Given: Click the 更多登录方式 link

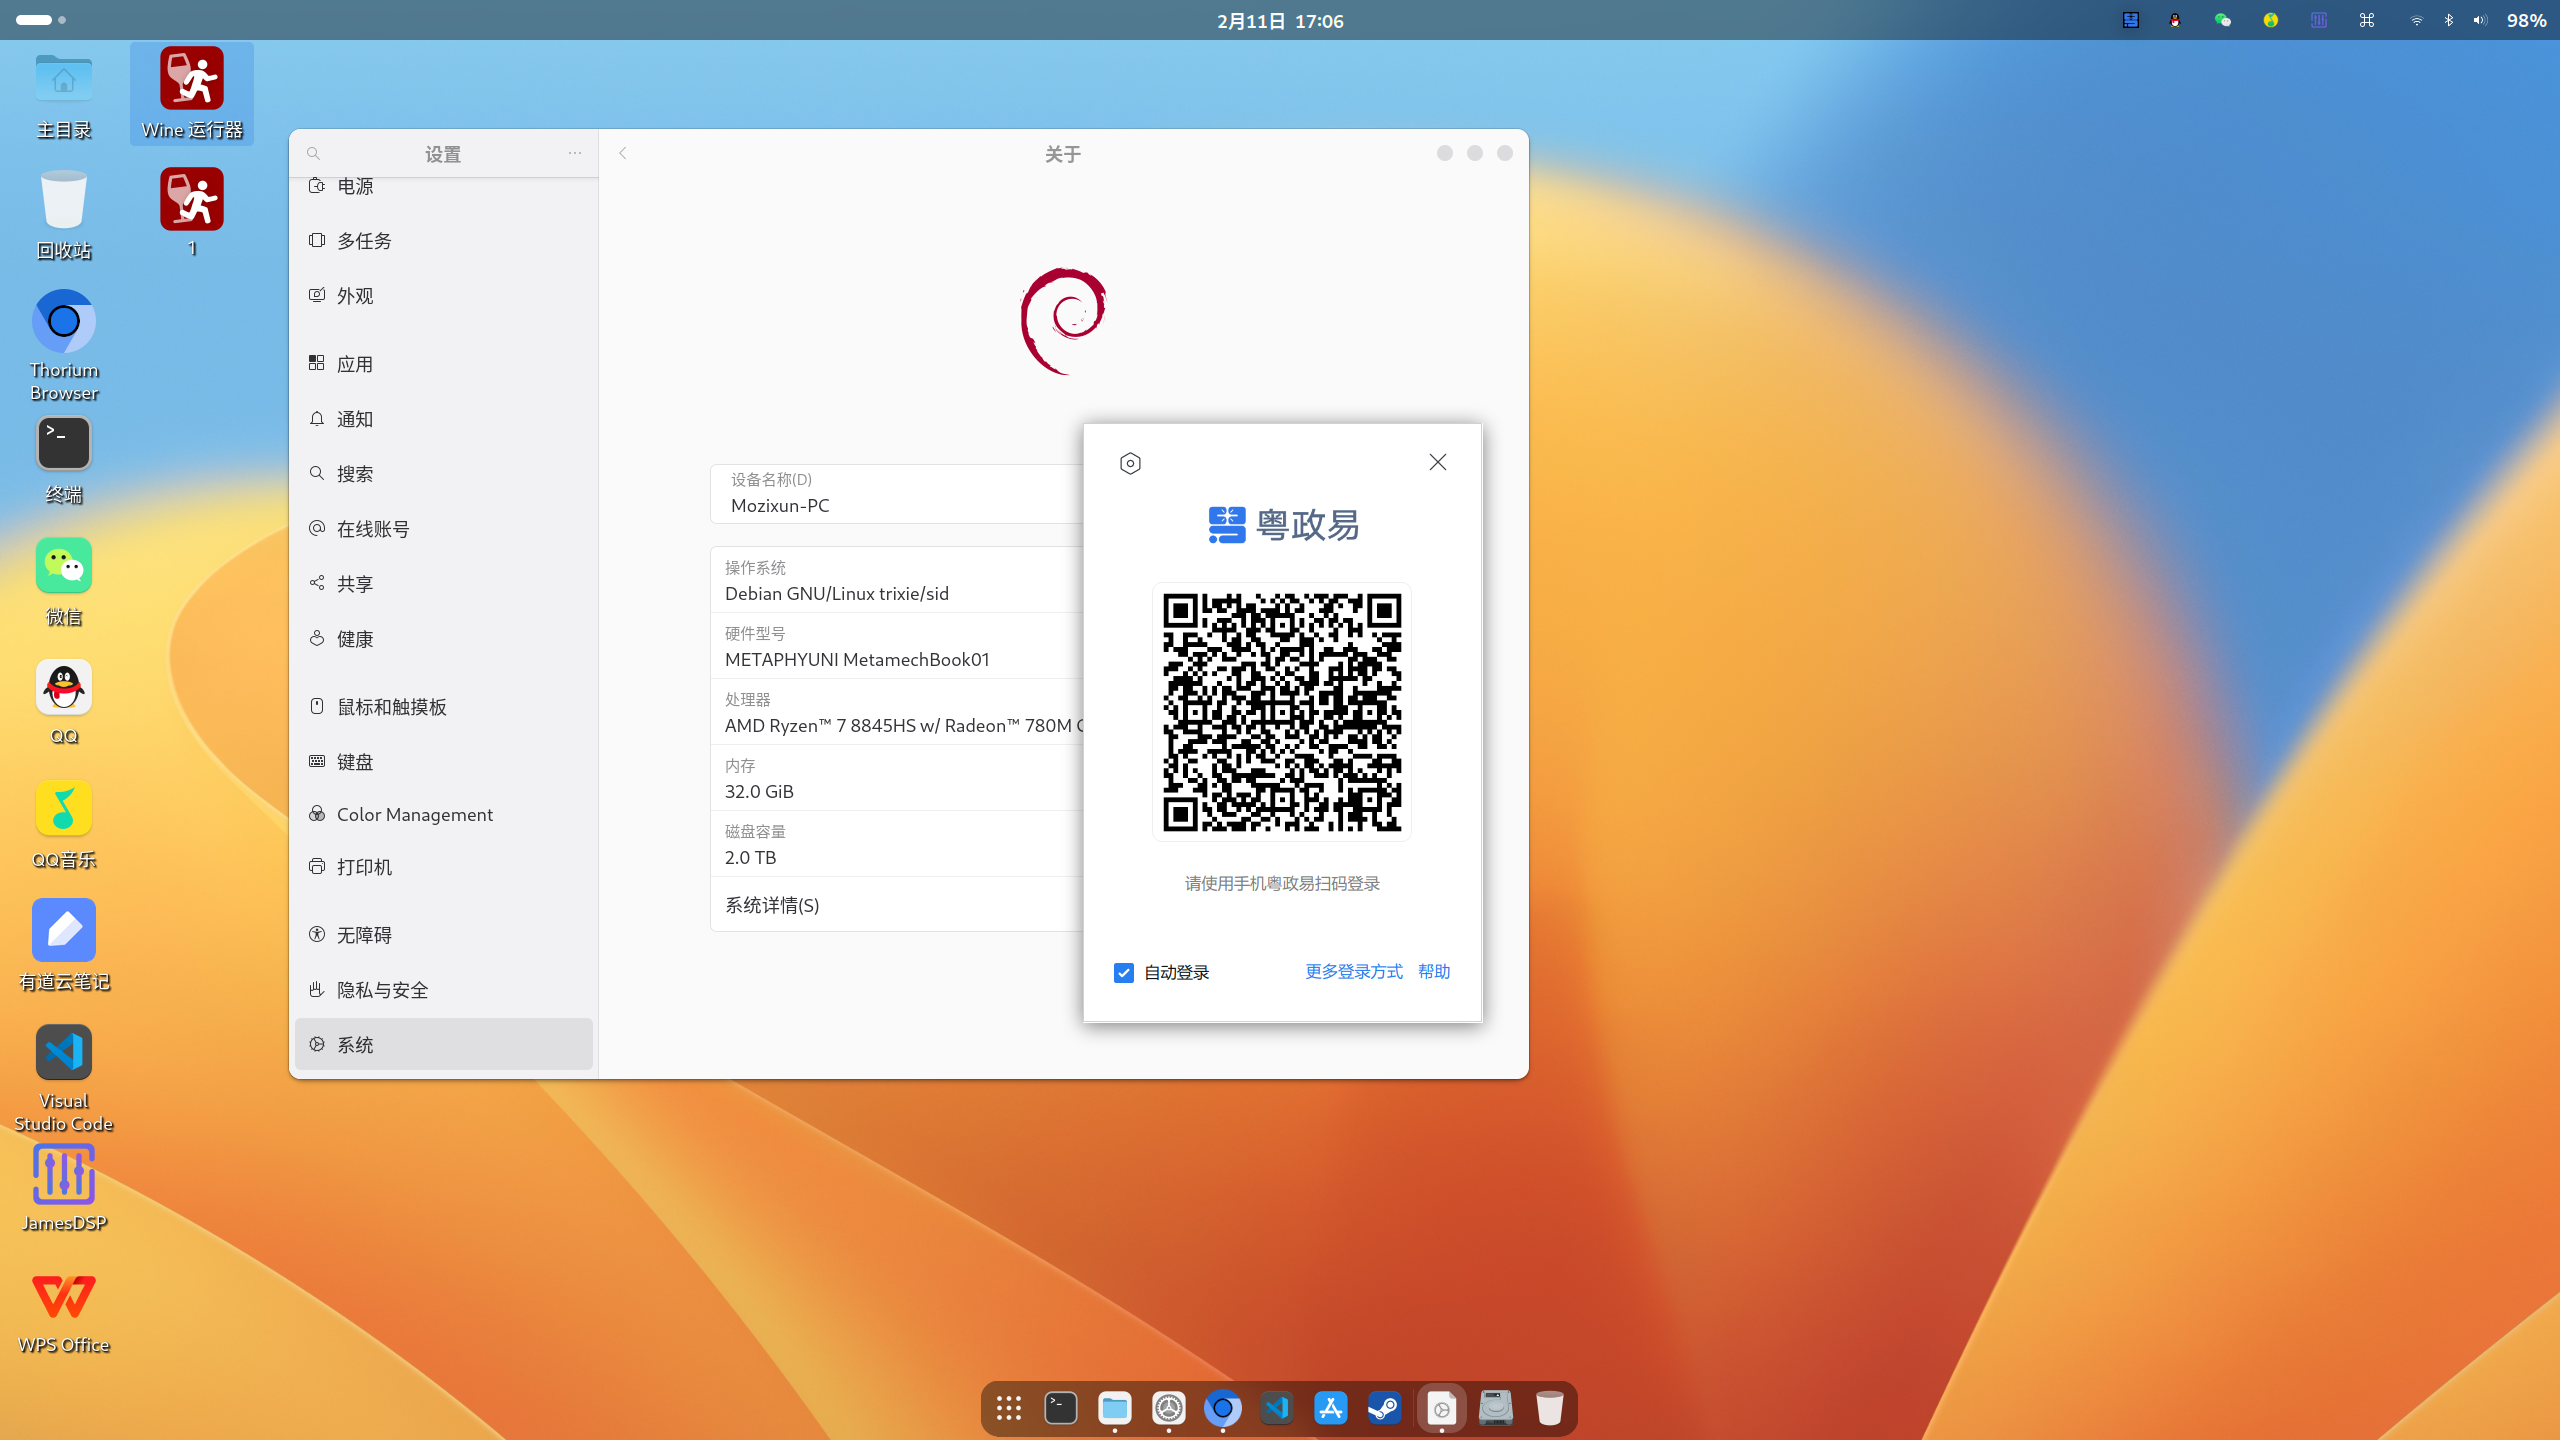Looking at the screenshot, I should coord(1353,972).
